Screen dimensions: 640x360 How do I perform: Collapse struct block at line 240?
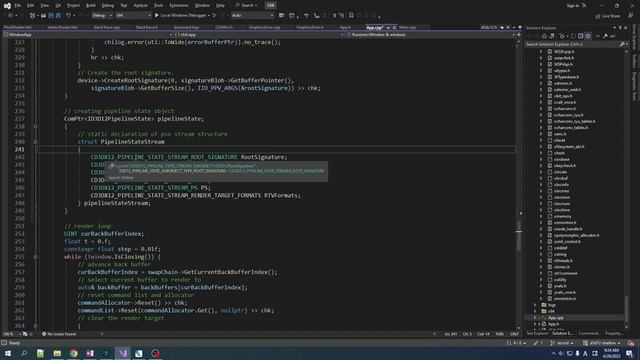(x=36, y=142)
